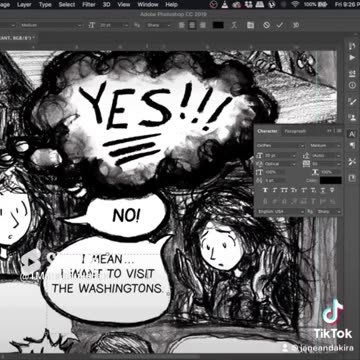The image size is (360, 360).
Task: Open the Clone Source stamp panel icon
Action: (x=352, y=117)
